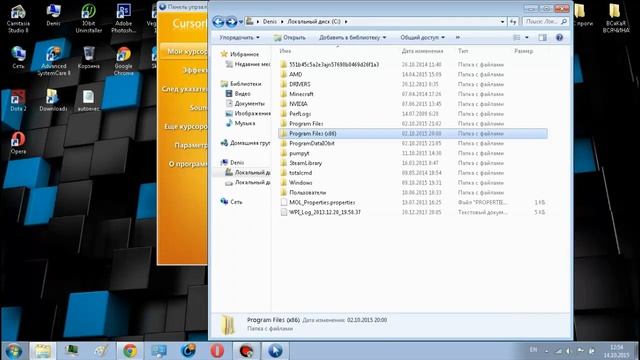Select the totalcmd folder

coord(413,173)
